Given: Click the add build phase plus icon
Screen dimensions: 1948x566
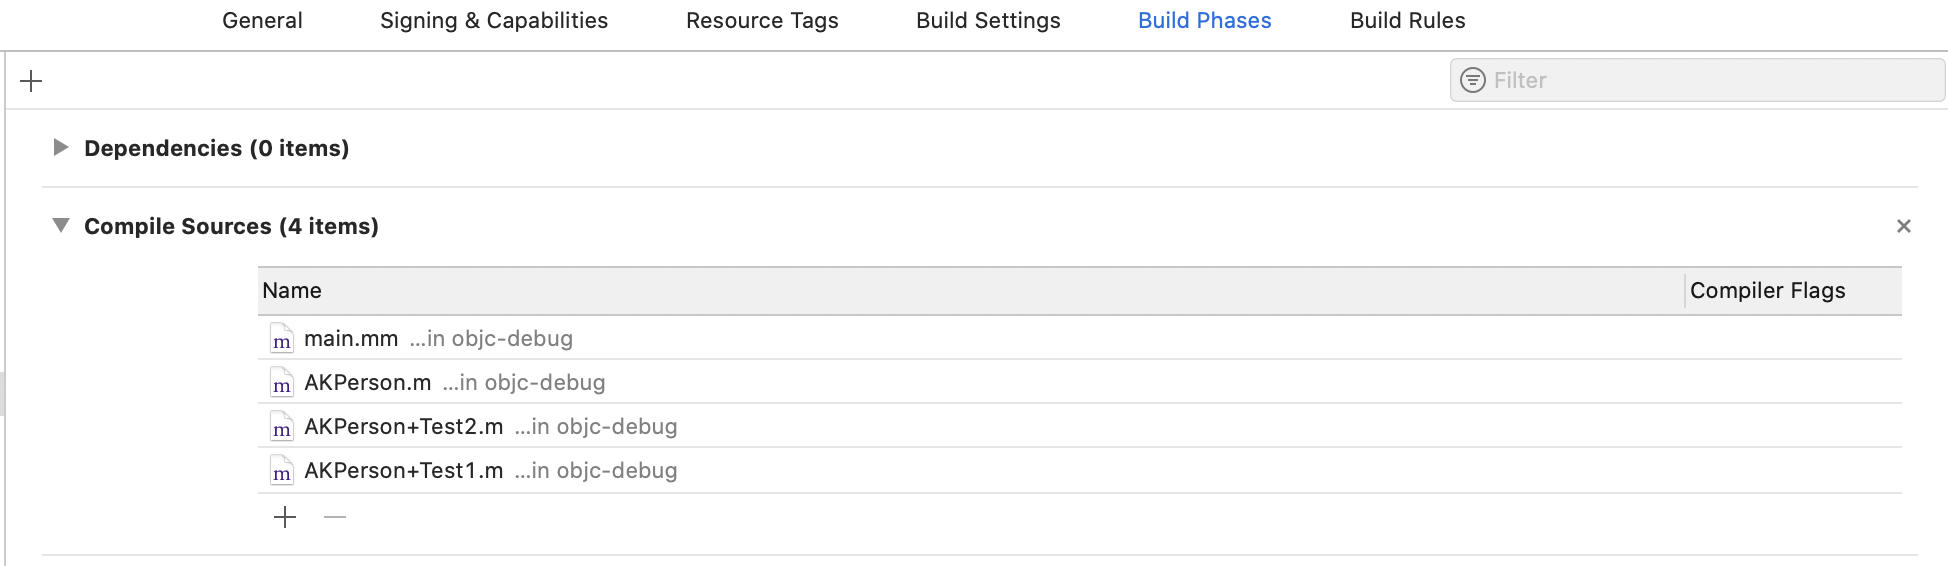Looking at the screenshot, I should 31,81.
